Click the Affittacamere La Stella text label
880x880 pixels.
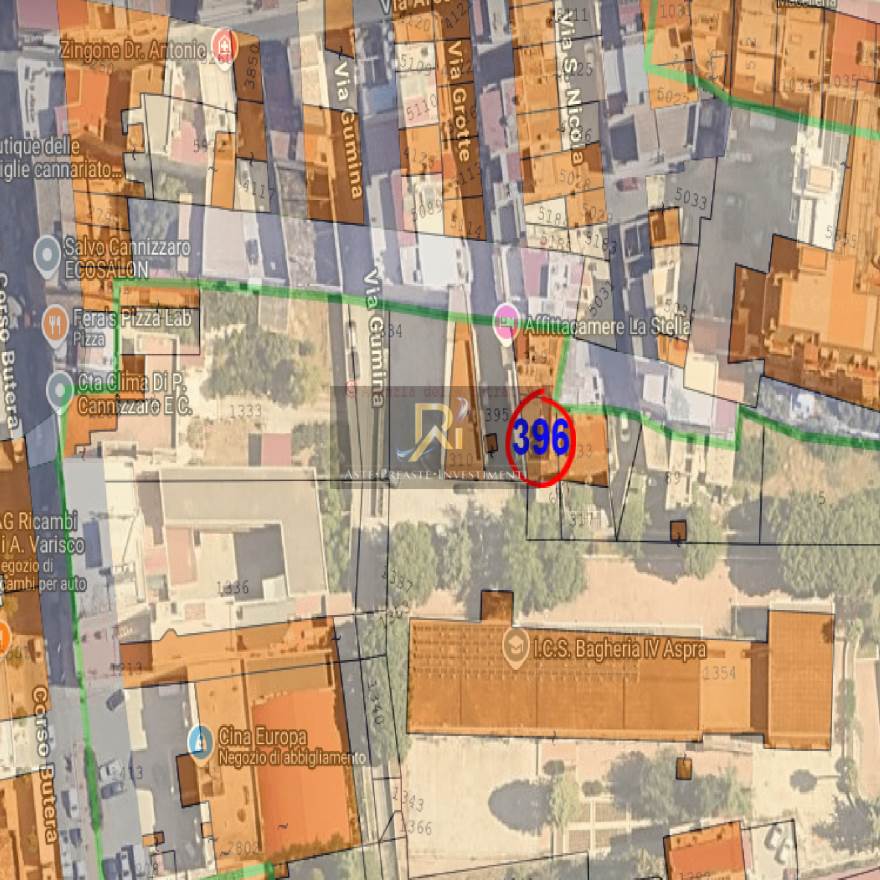tap(607, 326)
